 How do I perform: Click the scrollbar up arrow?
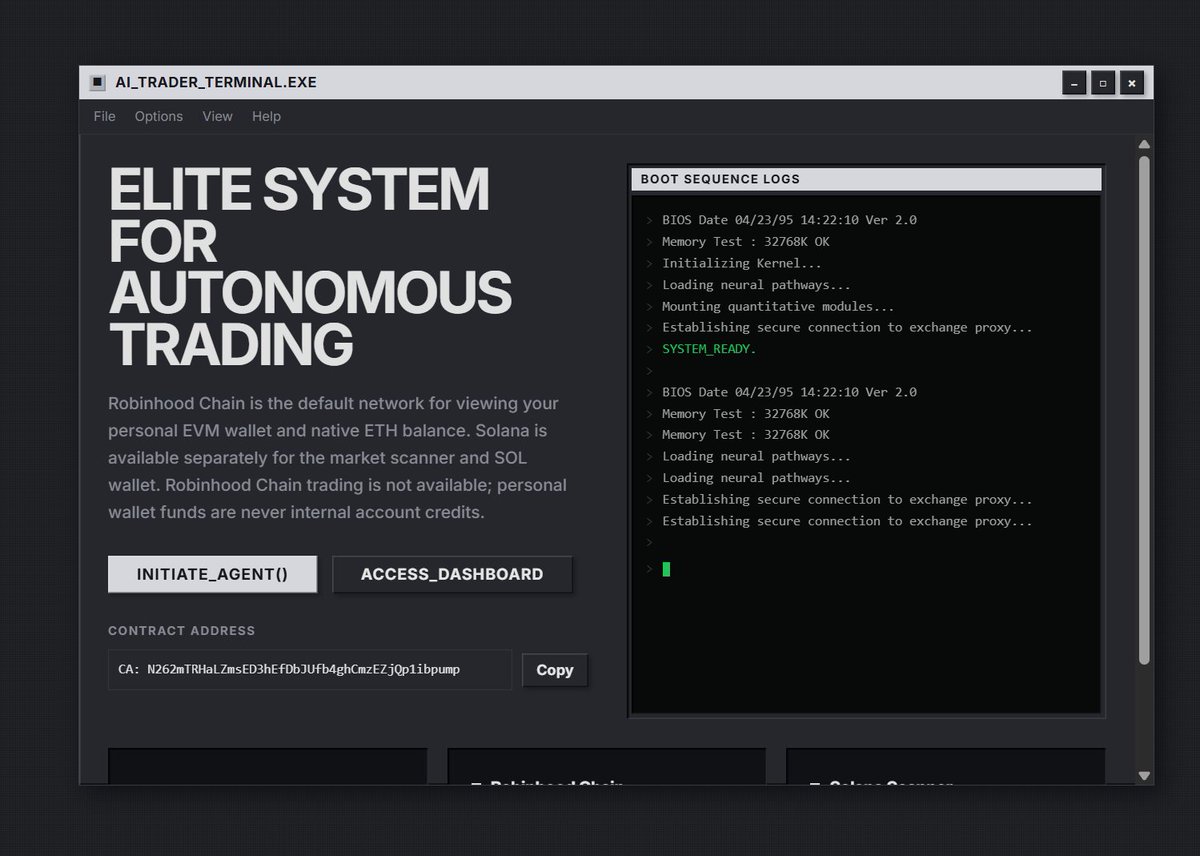(x=1144, y=145)
